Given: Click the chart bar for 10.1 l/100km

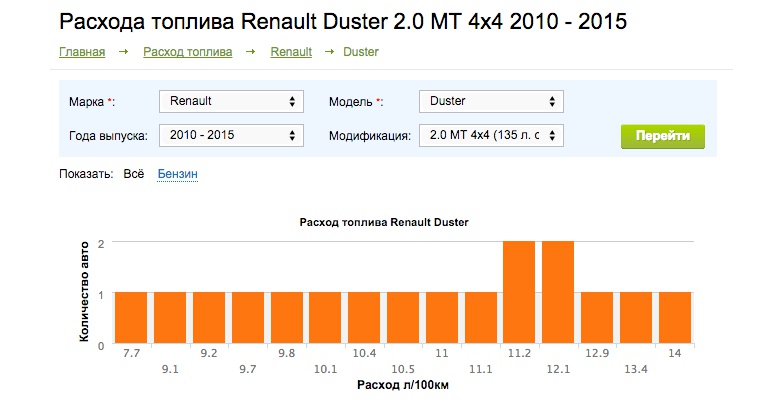Looking at the screenshot, I should pyautogui.click(x=325, y=318).
